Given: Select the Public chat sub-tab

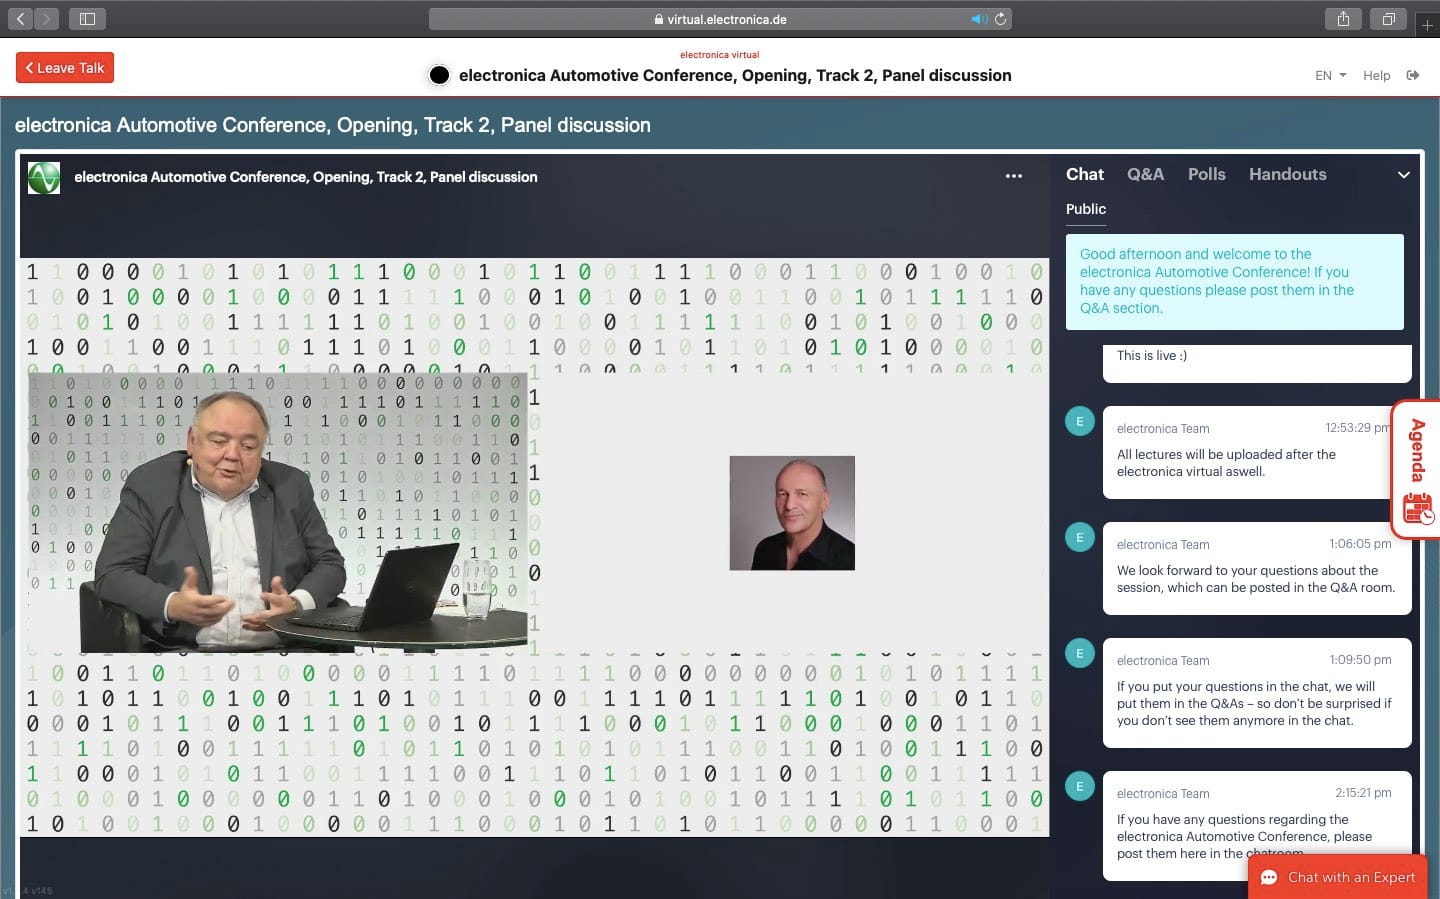Looking at the screenshot, I should (1085, 209).
